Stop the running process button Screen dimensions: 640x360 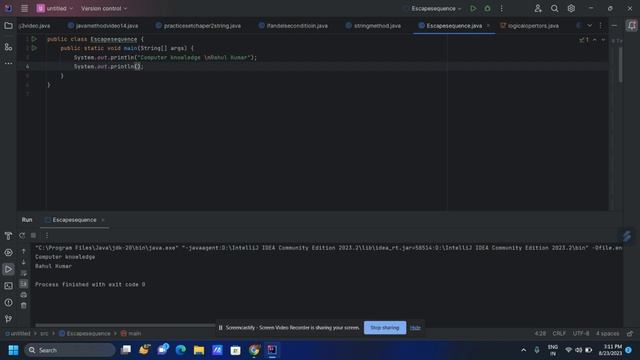point(33,236)
